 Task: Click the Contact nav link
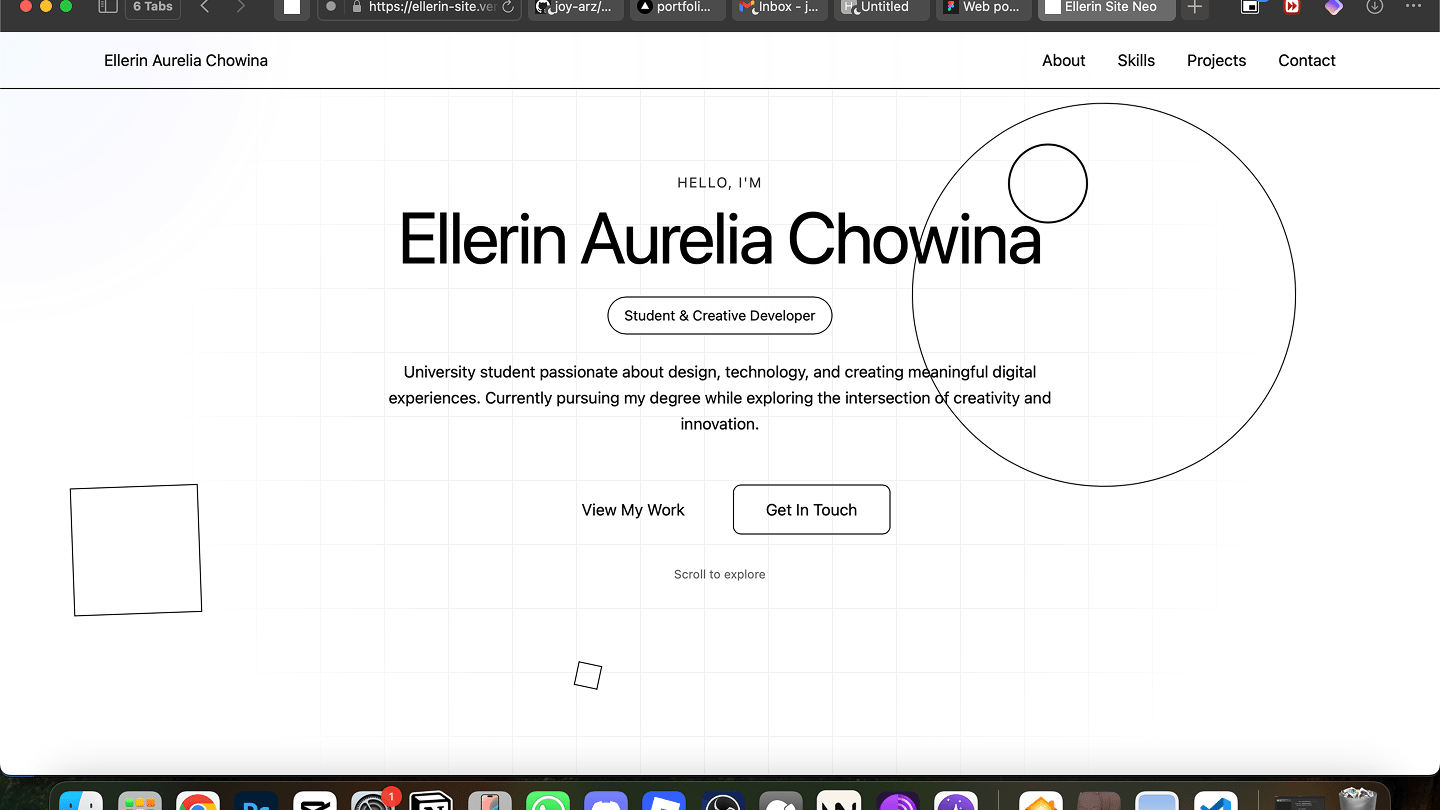pos(1306,60)
